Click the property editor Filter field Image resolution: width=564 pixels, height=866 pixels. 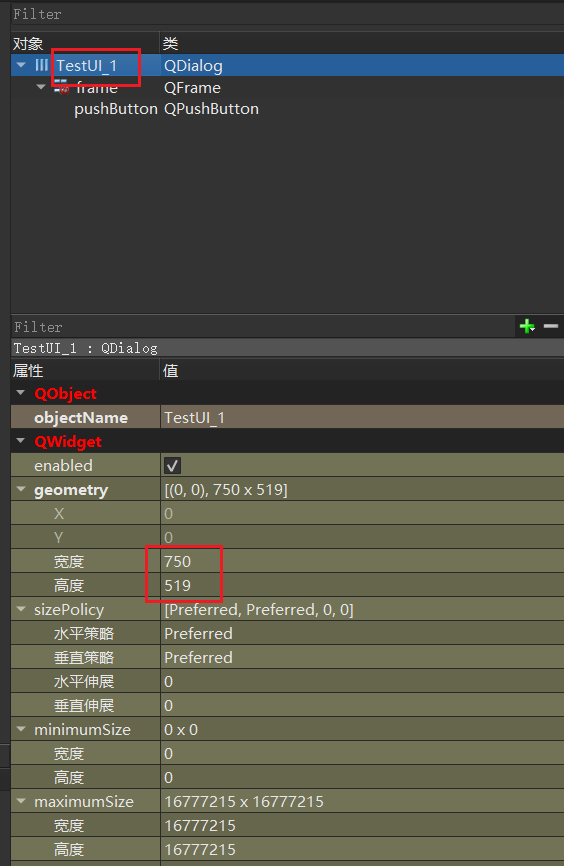[x=262, y=327]
